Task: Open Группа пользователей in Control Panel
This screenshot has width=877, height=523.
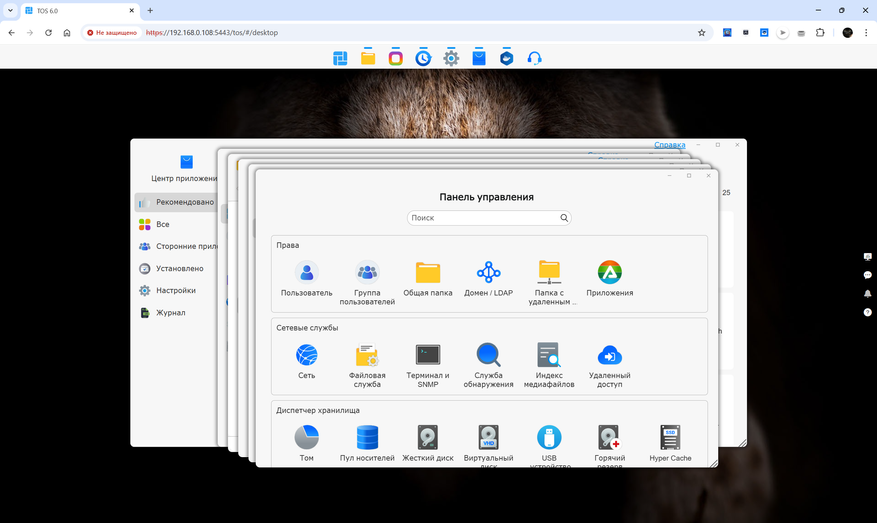Action: [367, 272]
